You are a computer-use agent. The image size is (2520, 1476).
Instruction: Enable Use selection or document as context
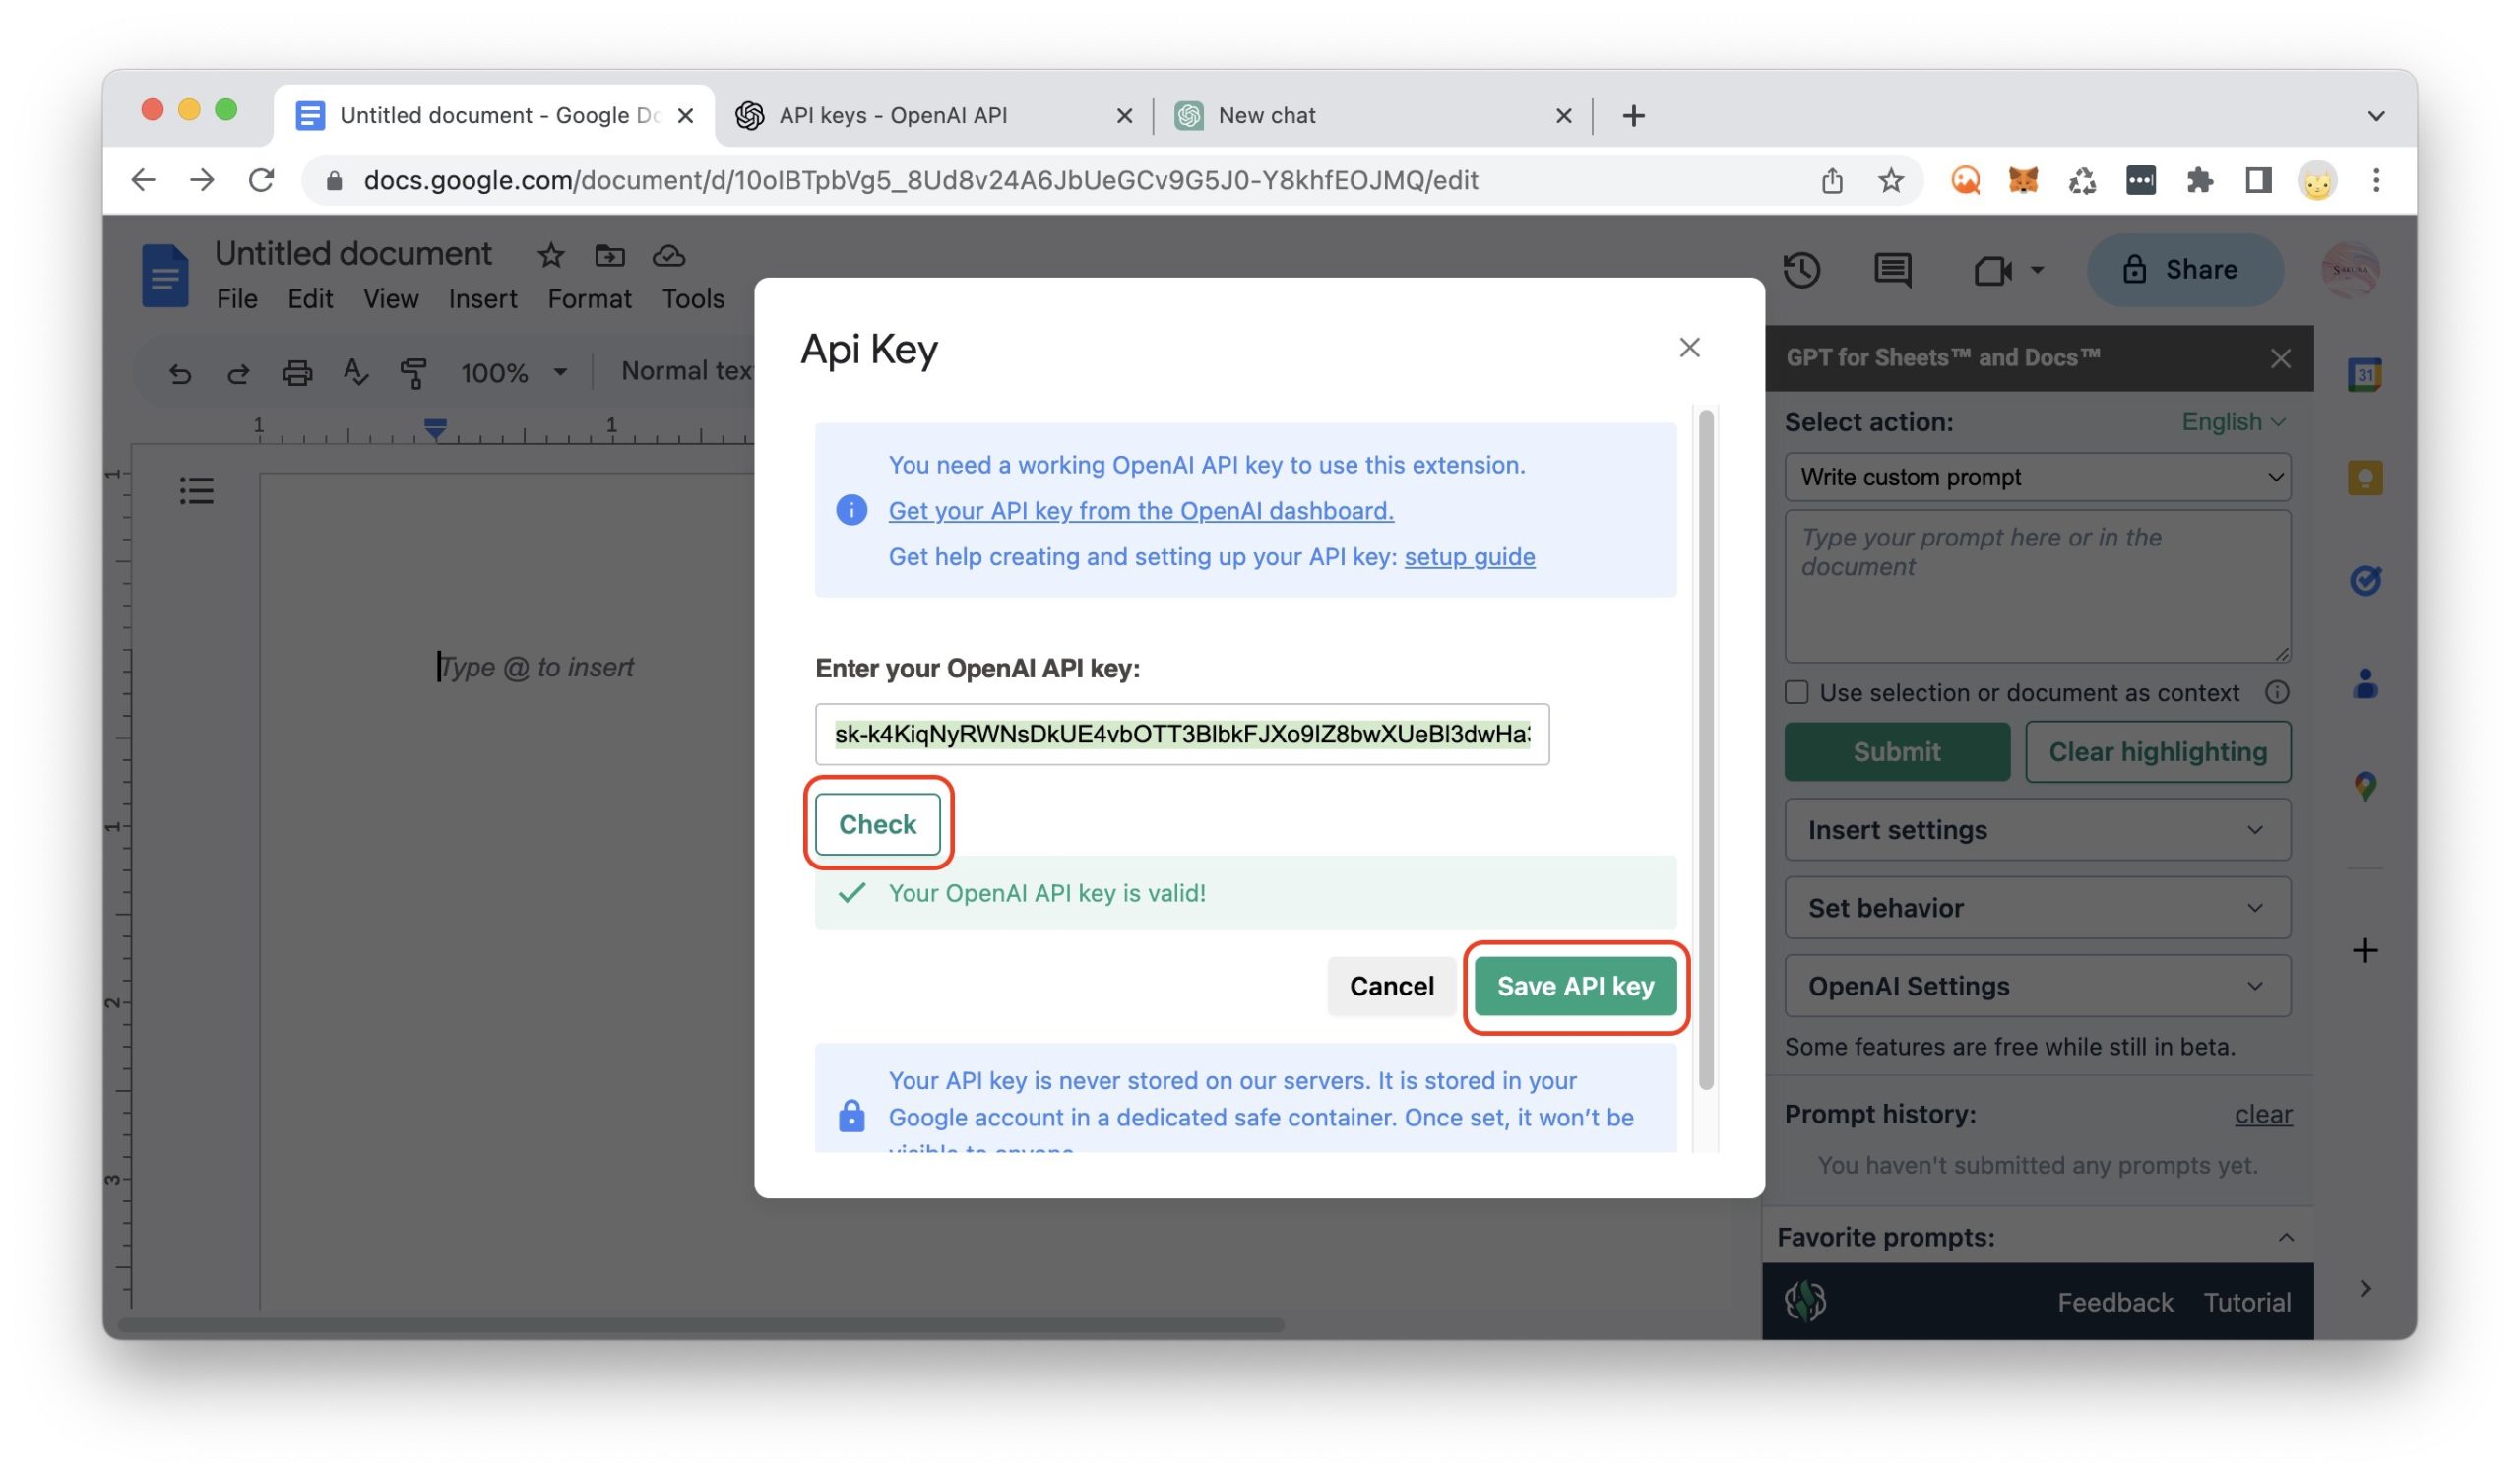1797,693
